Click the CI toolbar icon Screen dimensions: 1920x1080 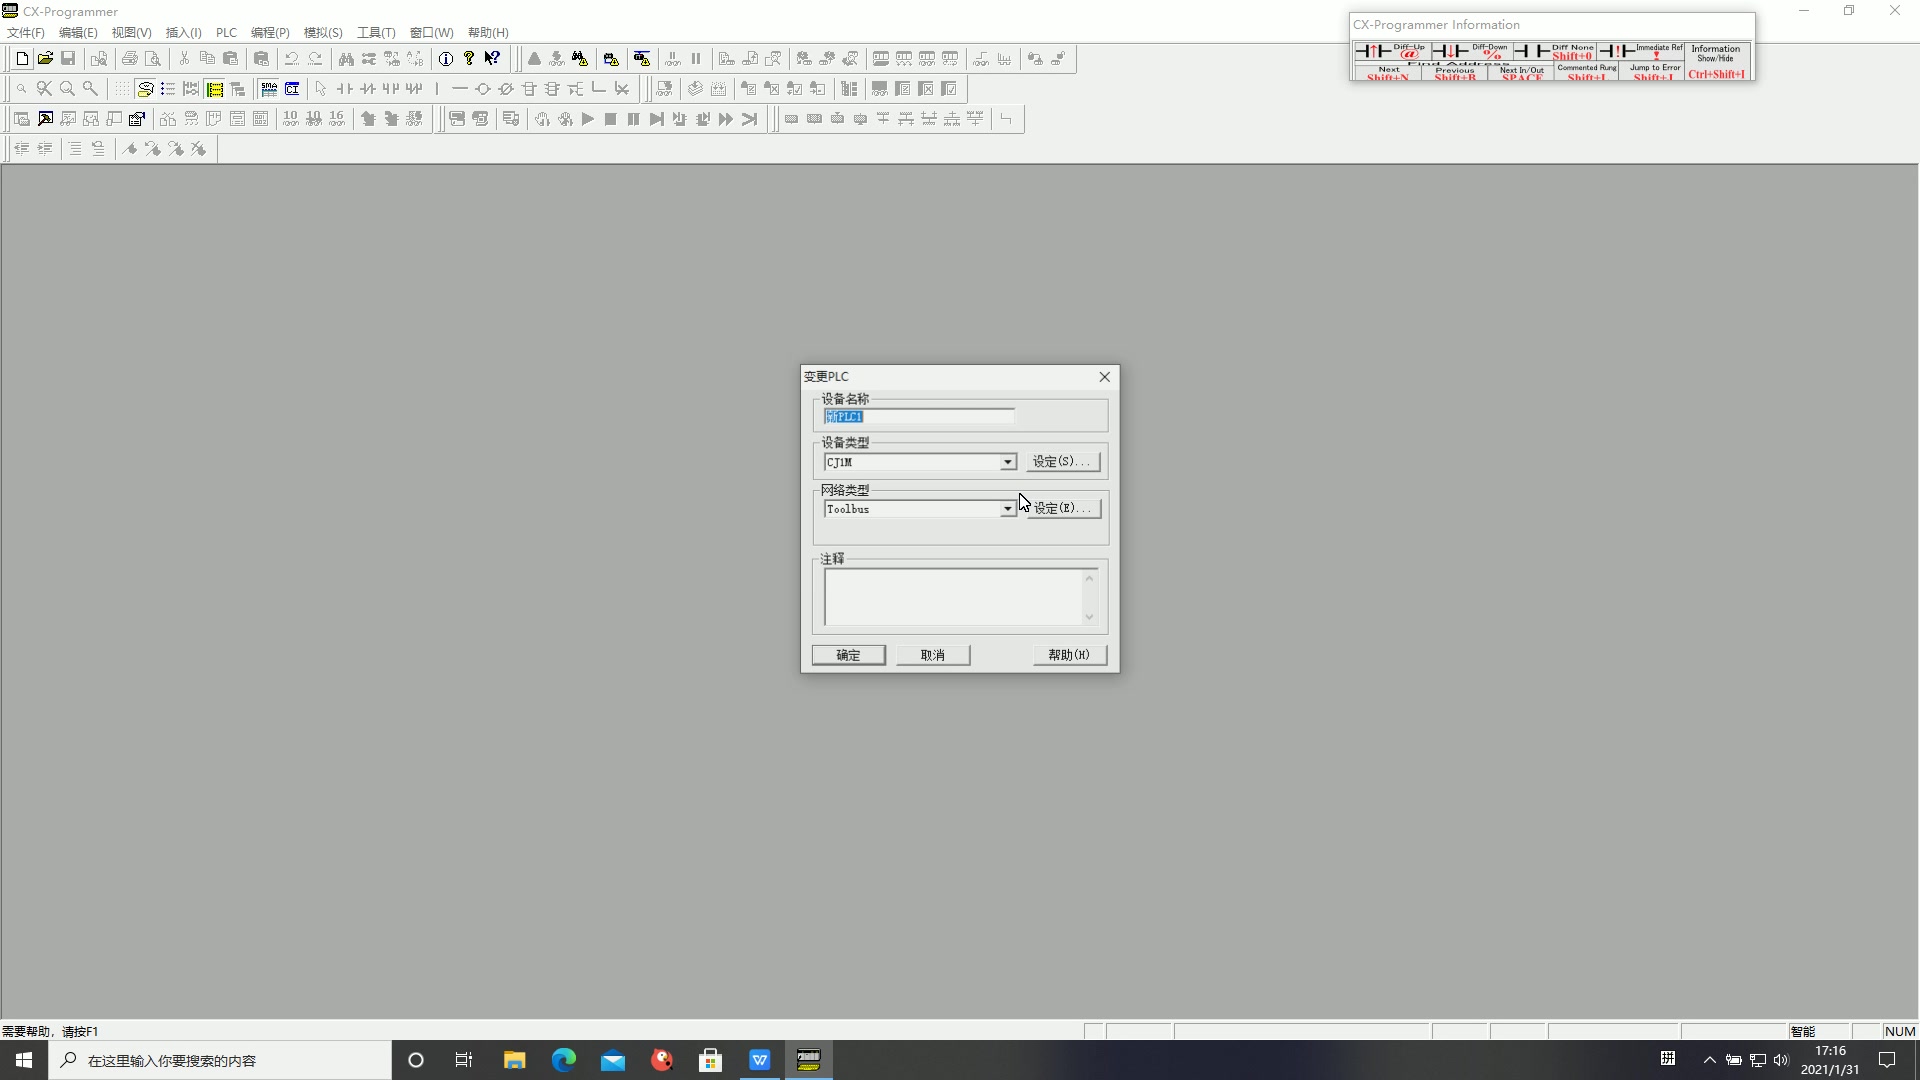pos(292,89)
